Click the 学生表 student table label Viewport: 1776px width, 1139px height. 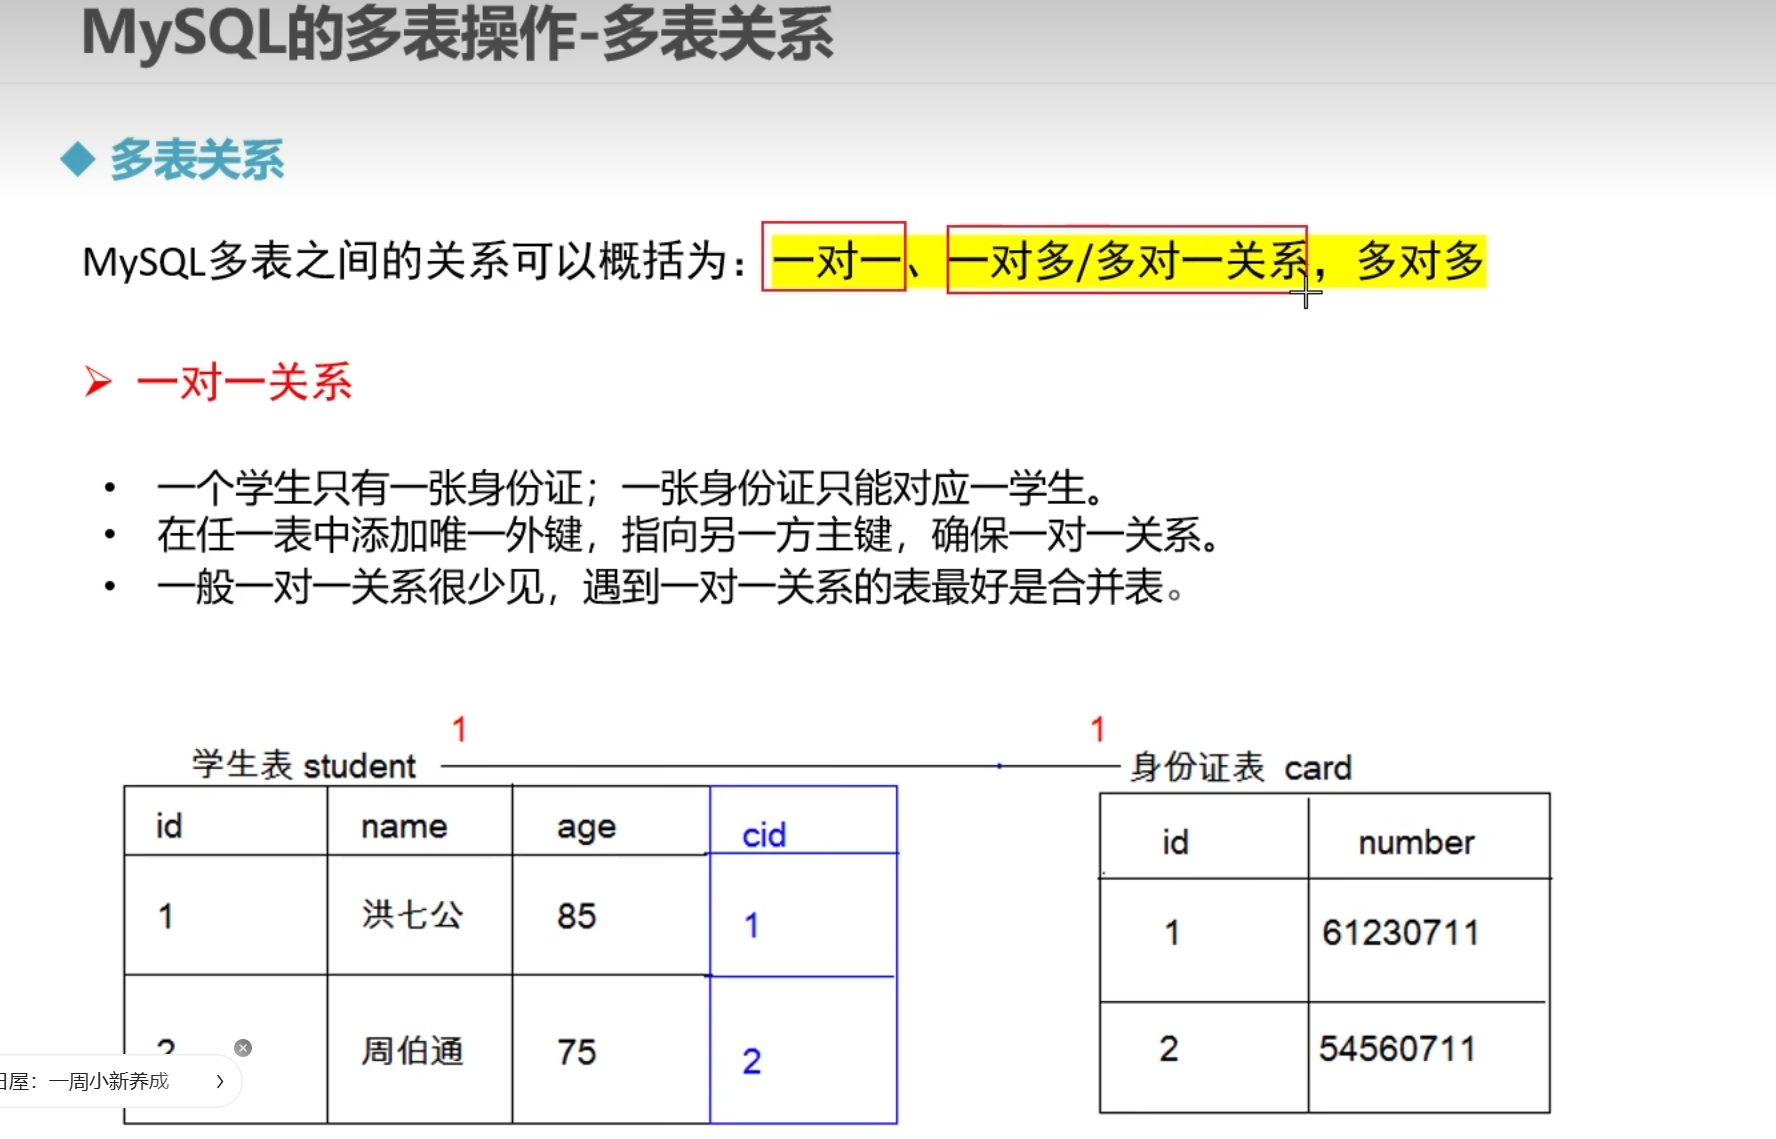coord(304,766)
